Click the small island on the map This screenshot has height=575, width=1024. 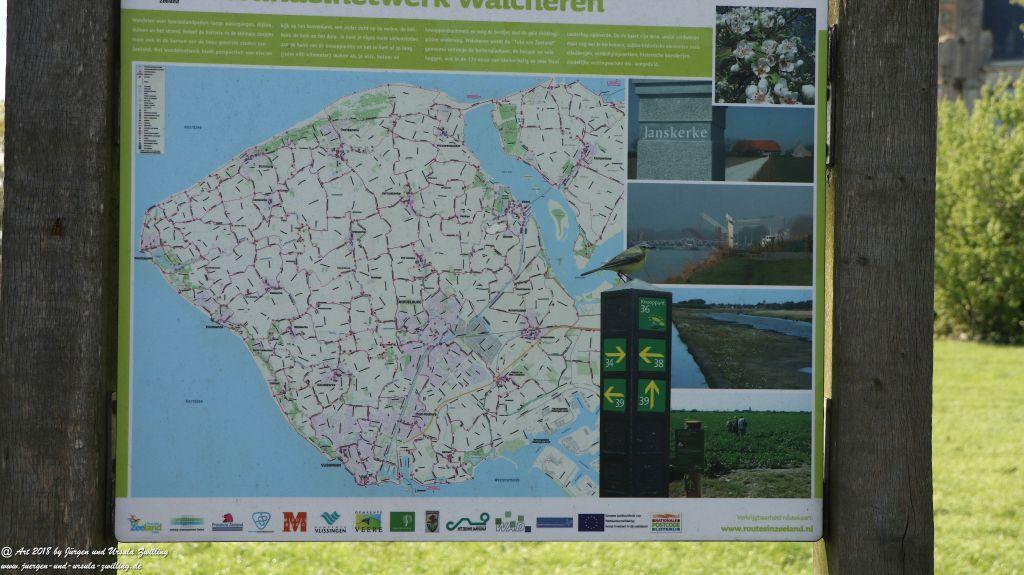tap(558, 219)
